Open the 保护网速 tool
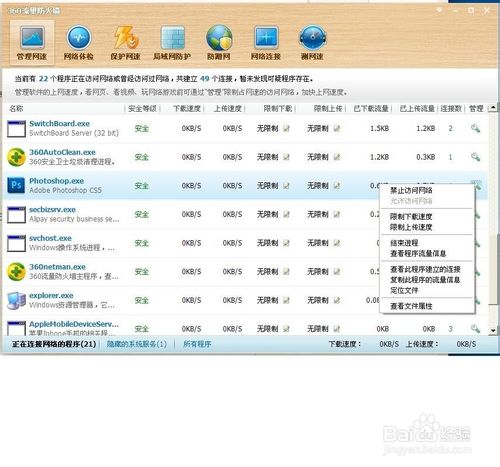The image size is (500, 467). (x=125, y=43)
